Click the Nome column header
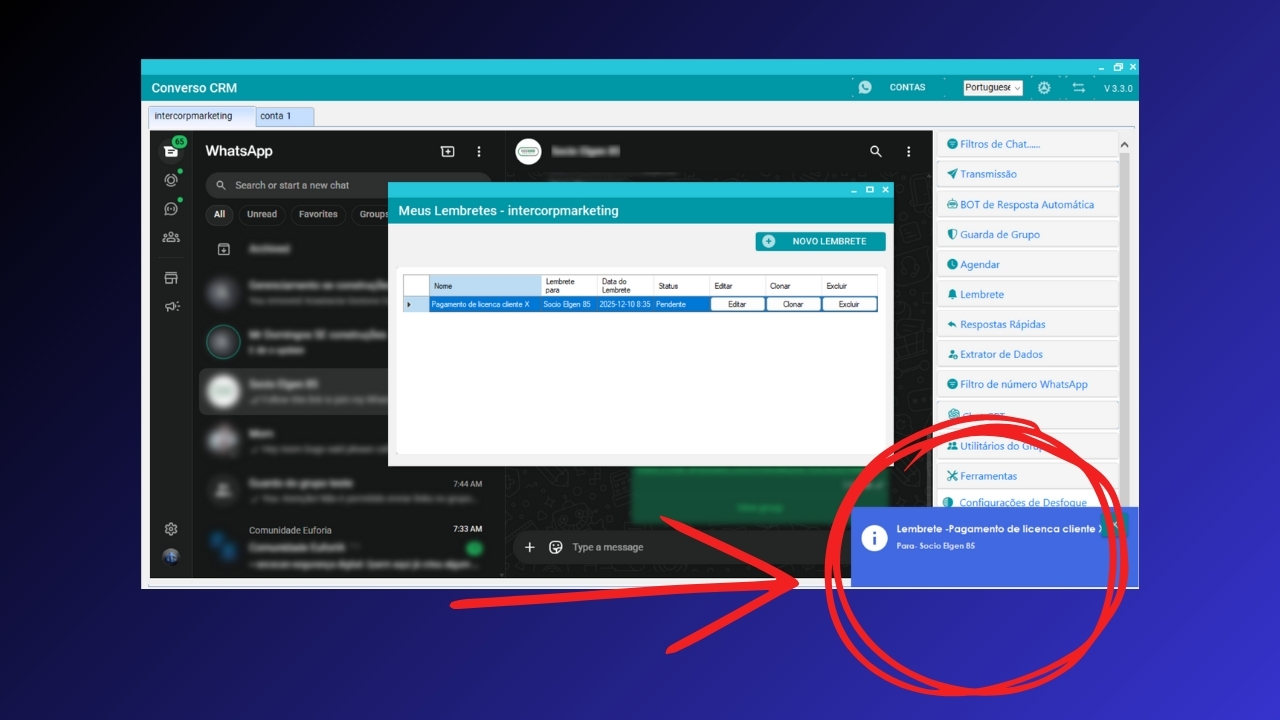 pos(485,286)
